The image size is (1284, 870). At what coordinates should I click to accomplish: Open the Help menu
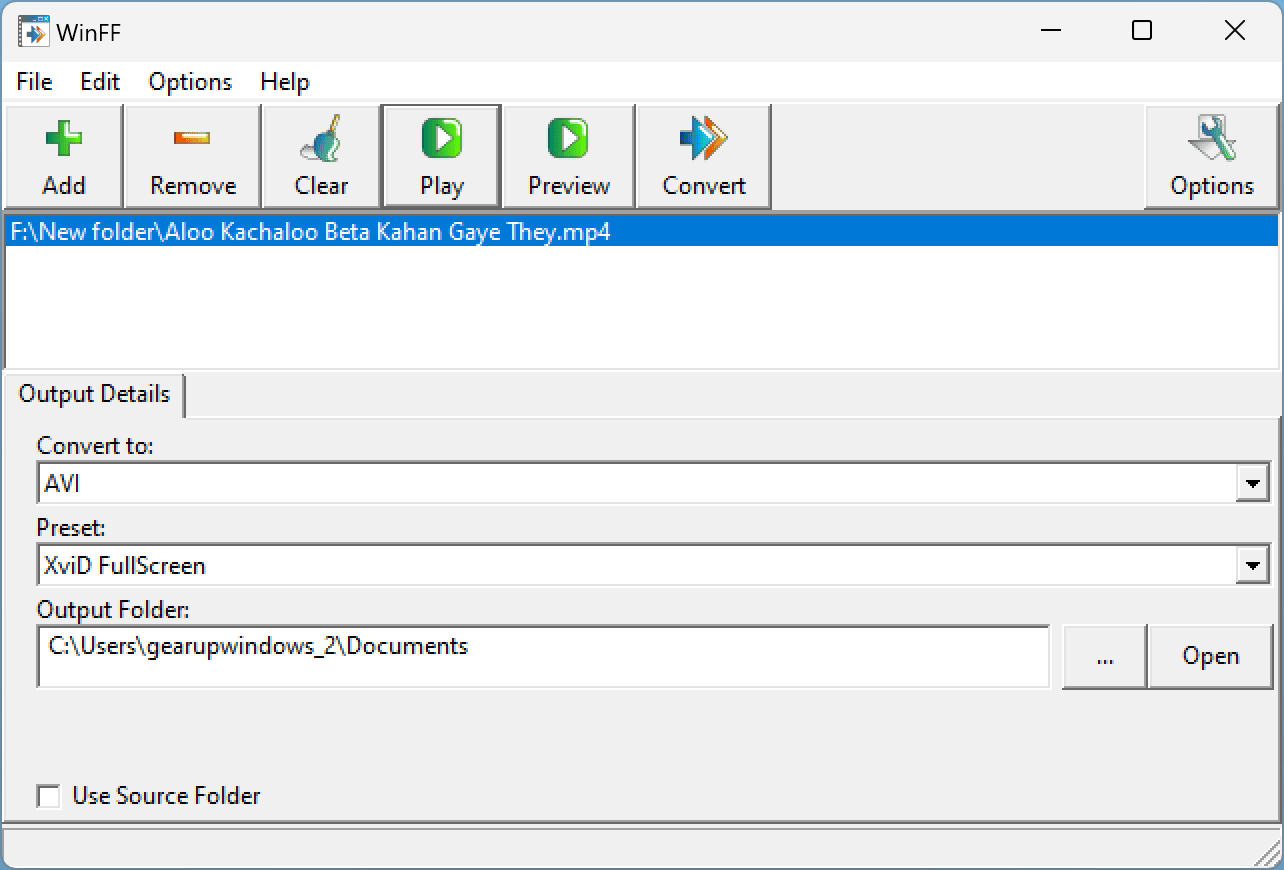tap(285, 82)
